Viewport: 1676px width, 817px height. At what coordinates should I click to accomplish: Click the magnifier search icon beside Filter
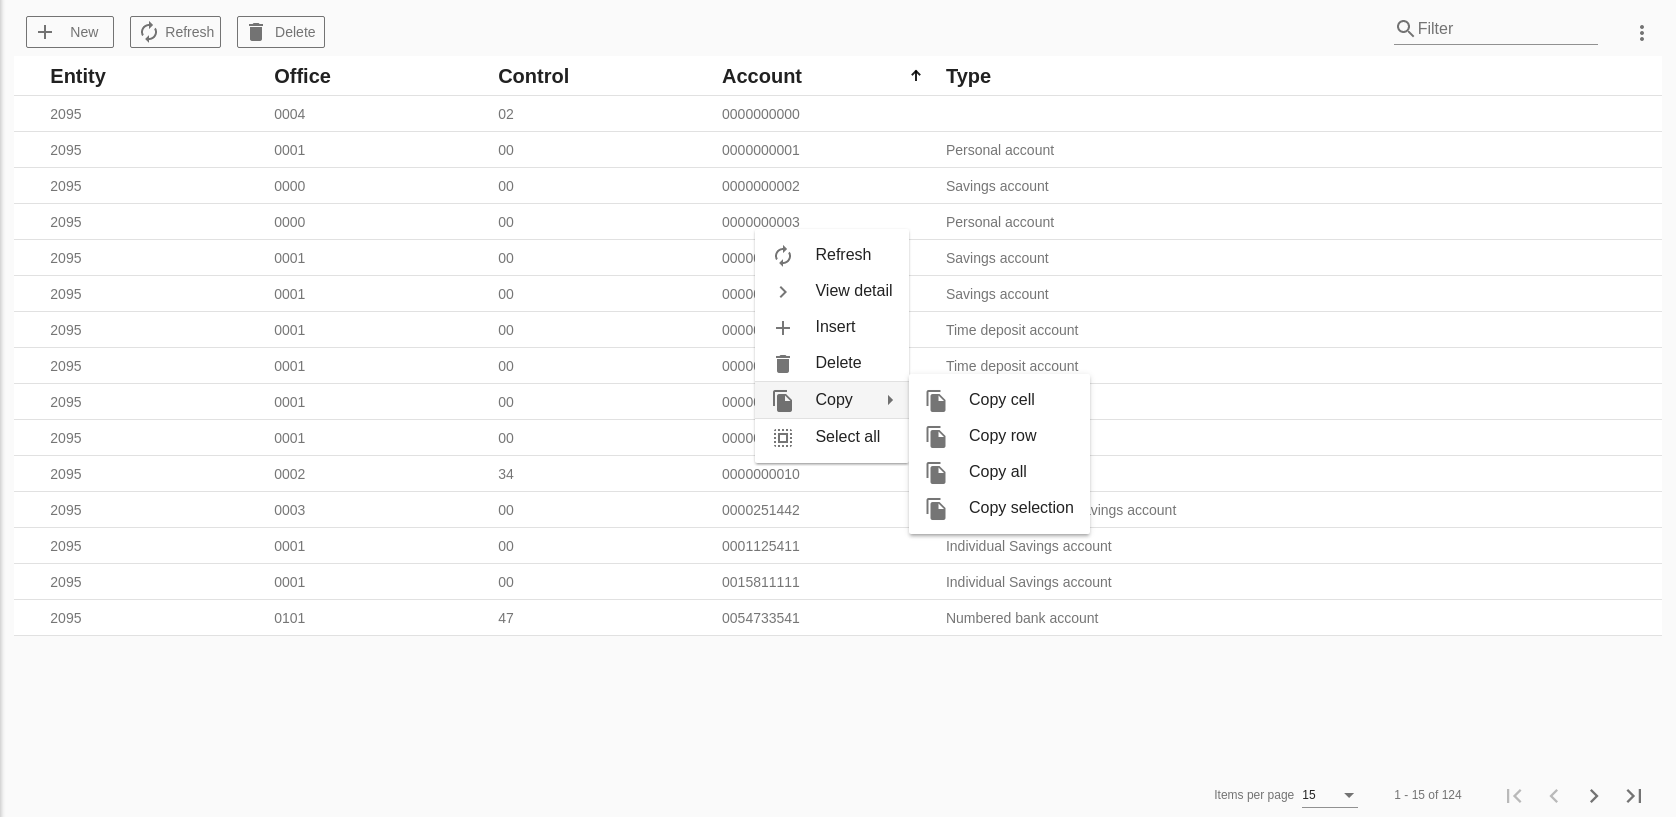pos(1405,29)
